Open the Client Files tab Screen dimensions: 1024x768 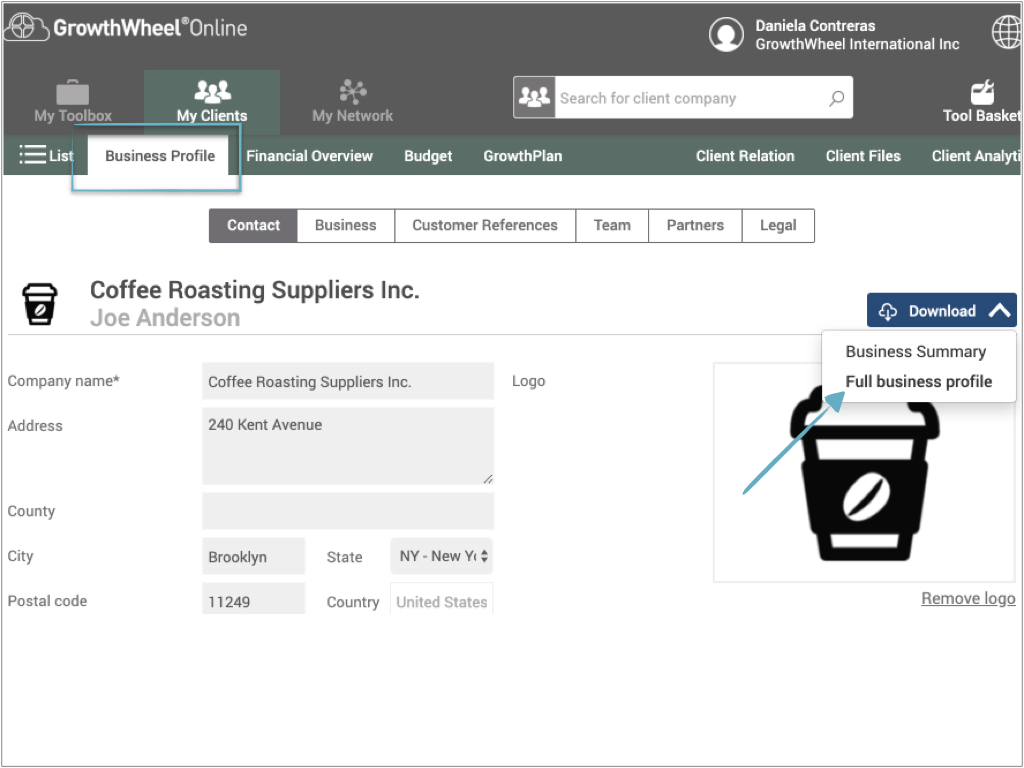(x=863, y=155)
